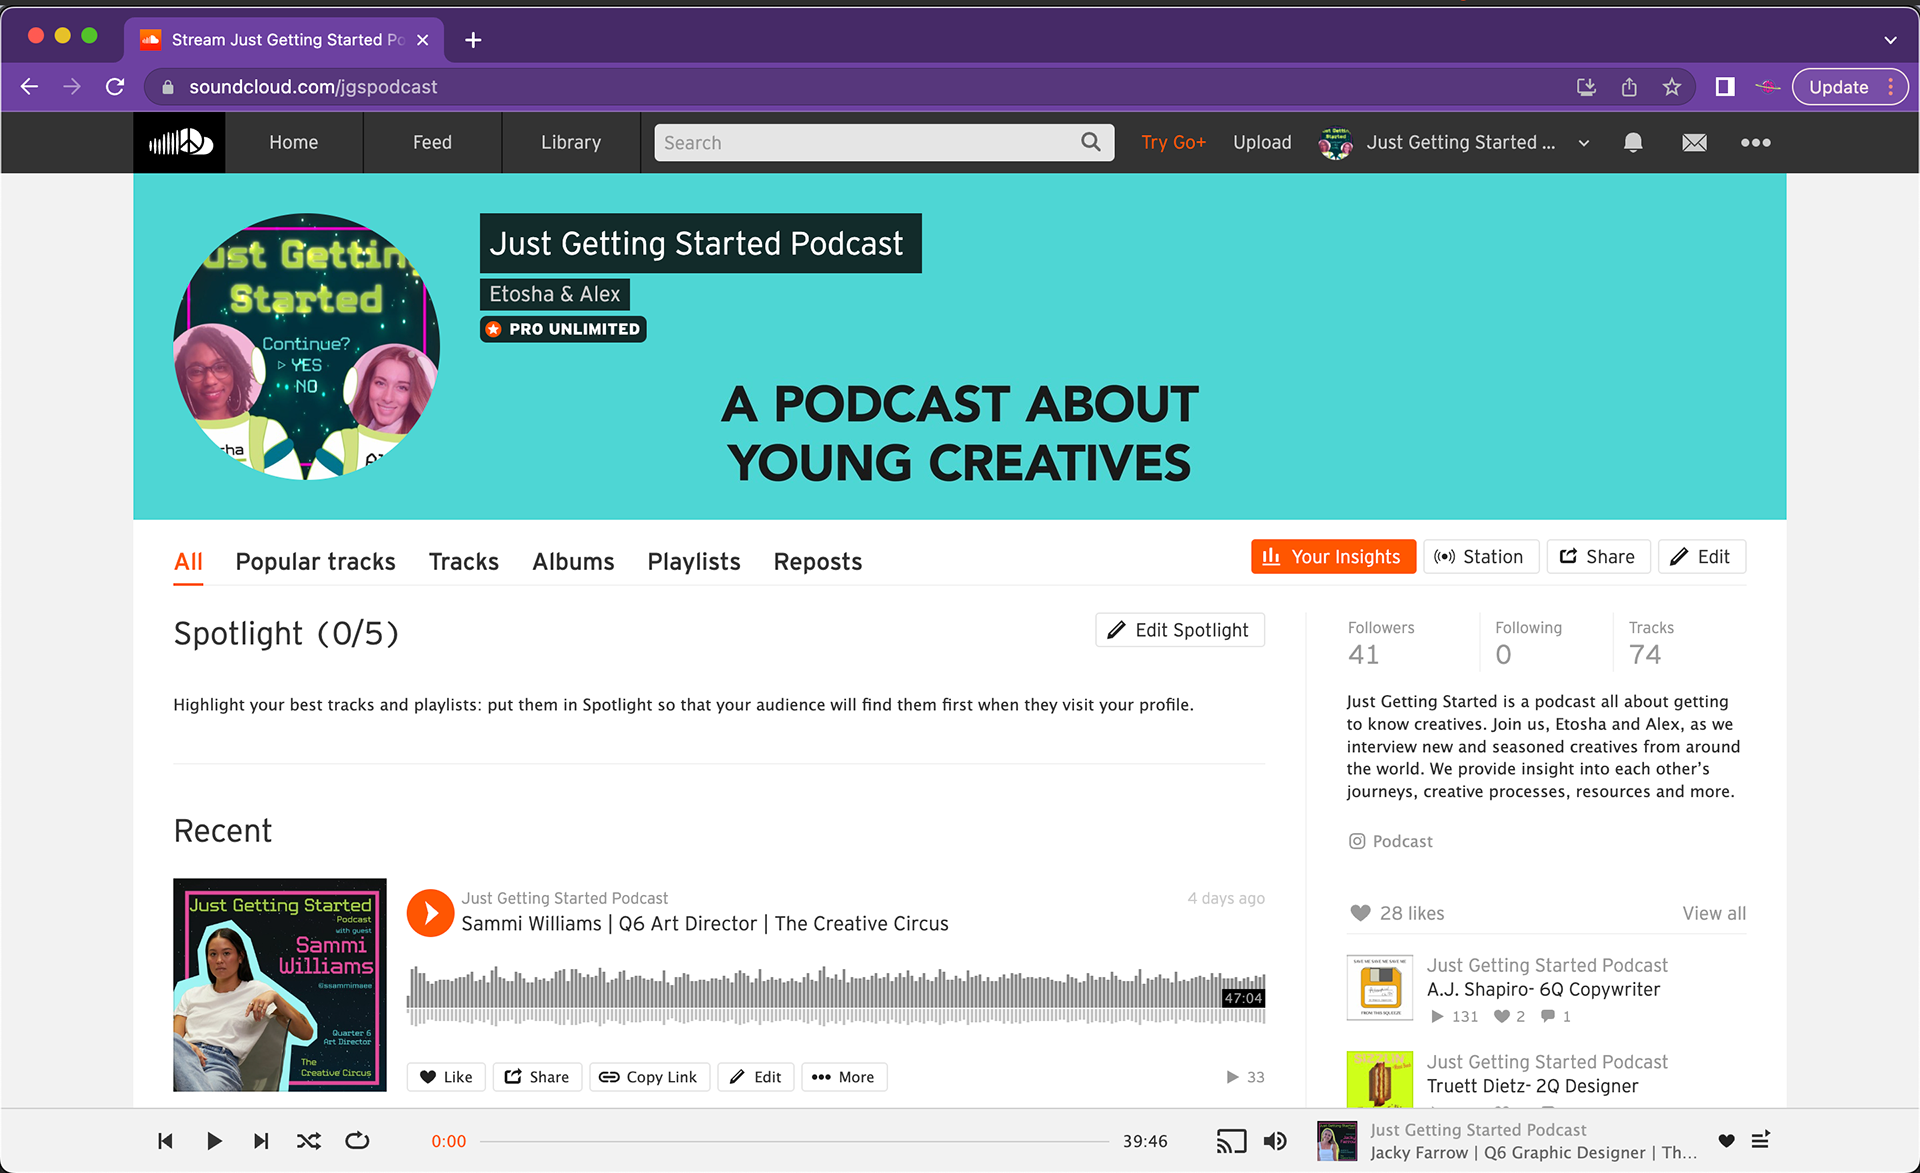Open the Sammi Williams track artwork
Image resolution: width=1920 pixels, height=1173 pixels.
pyautogui.click(x=280, y=985)
